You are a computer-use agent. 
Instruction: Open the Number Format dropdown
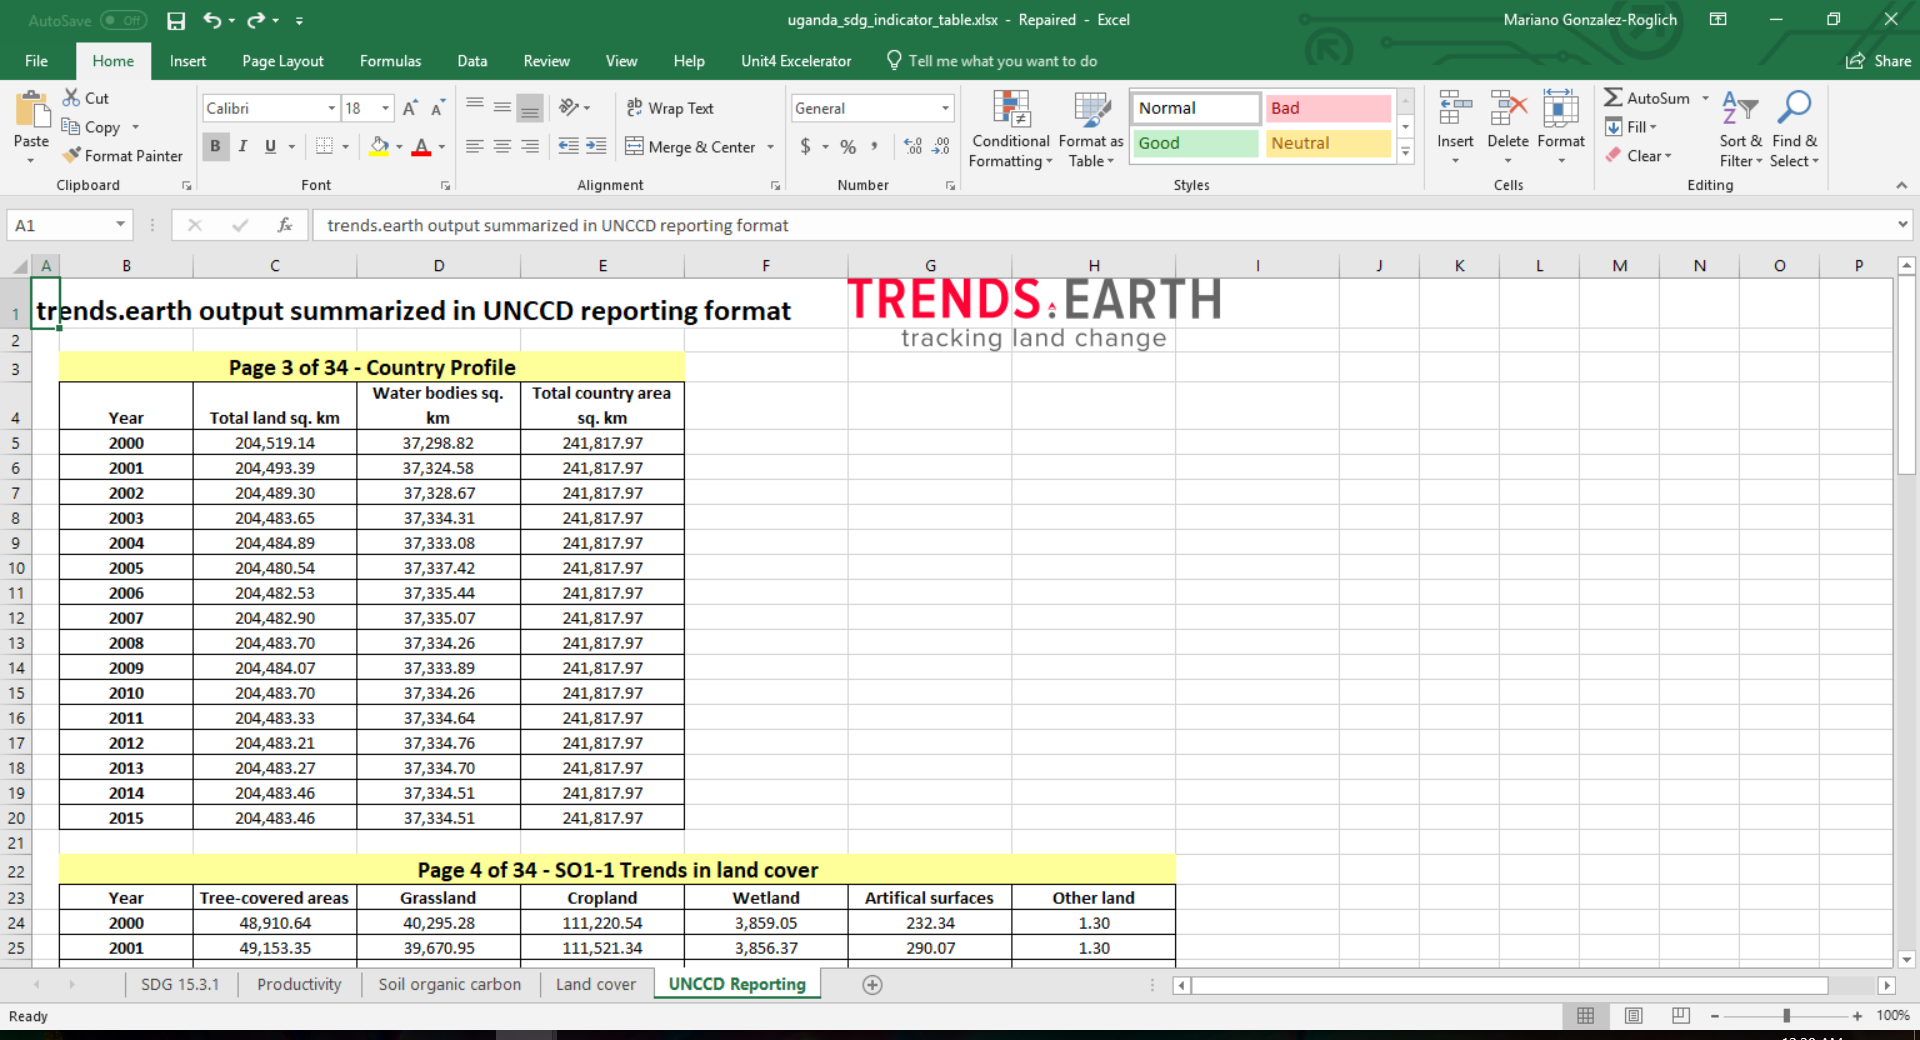pyautogui.click(x=943, y=107)
